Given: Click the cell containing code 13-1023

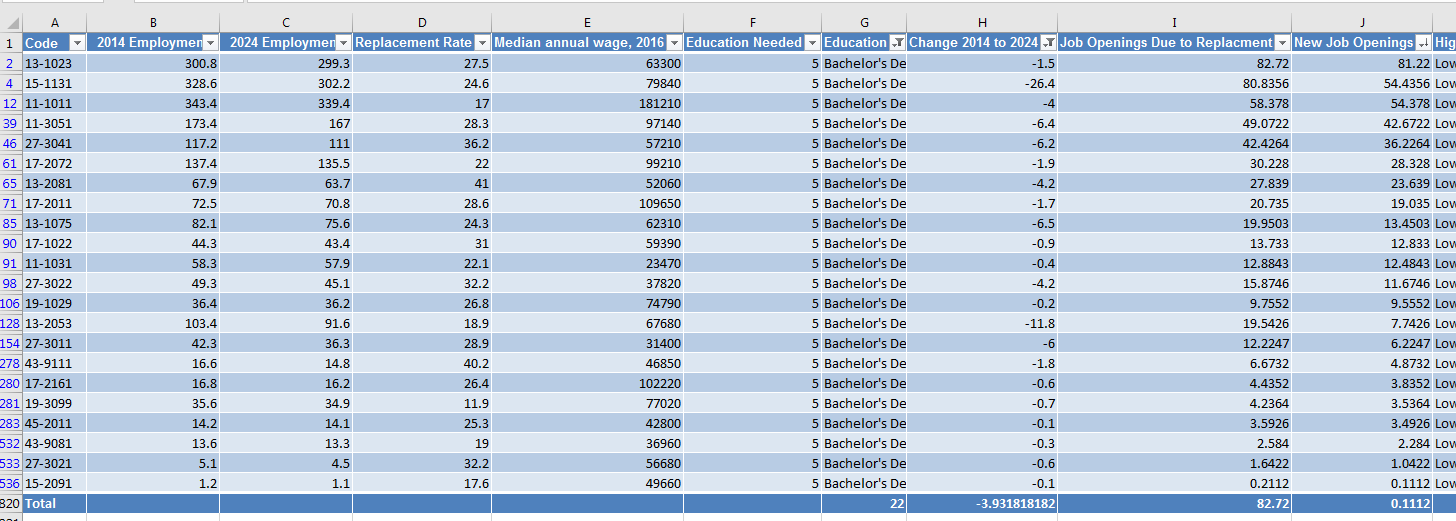Looking at the screenshot, I should click(54, 63).
